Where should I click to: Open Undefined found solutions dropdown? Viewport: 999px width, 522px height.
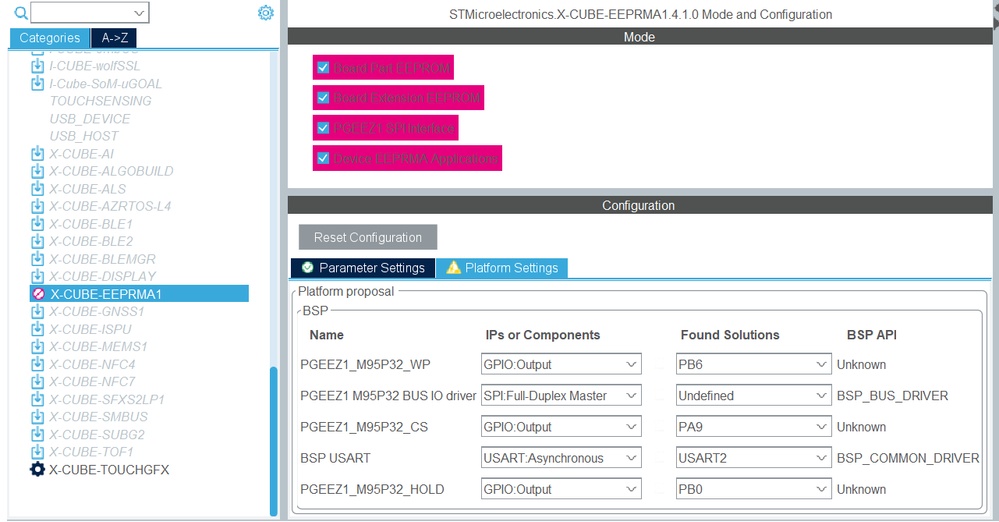coord(754,396)
